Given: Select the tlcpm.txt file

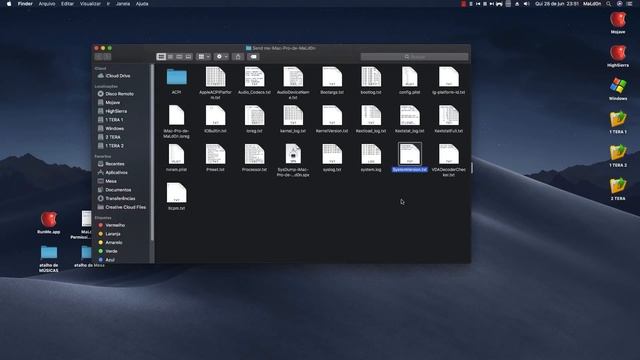Looking at the screenshot, I should pyautogui.click(x=176, y=193).
